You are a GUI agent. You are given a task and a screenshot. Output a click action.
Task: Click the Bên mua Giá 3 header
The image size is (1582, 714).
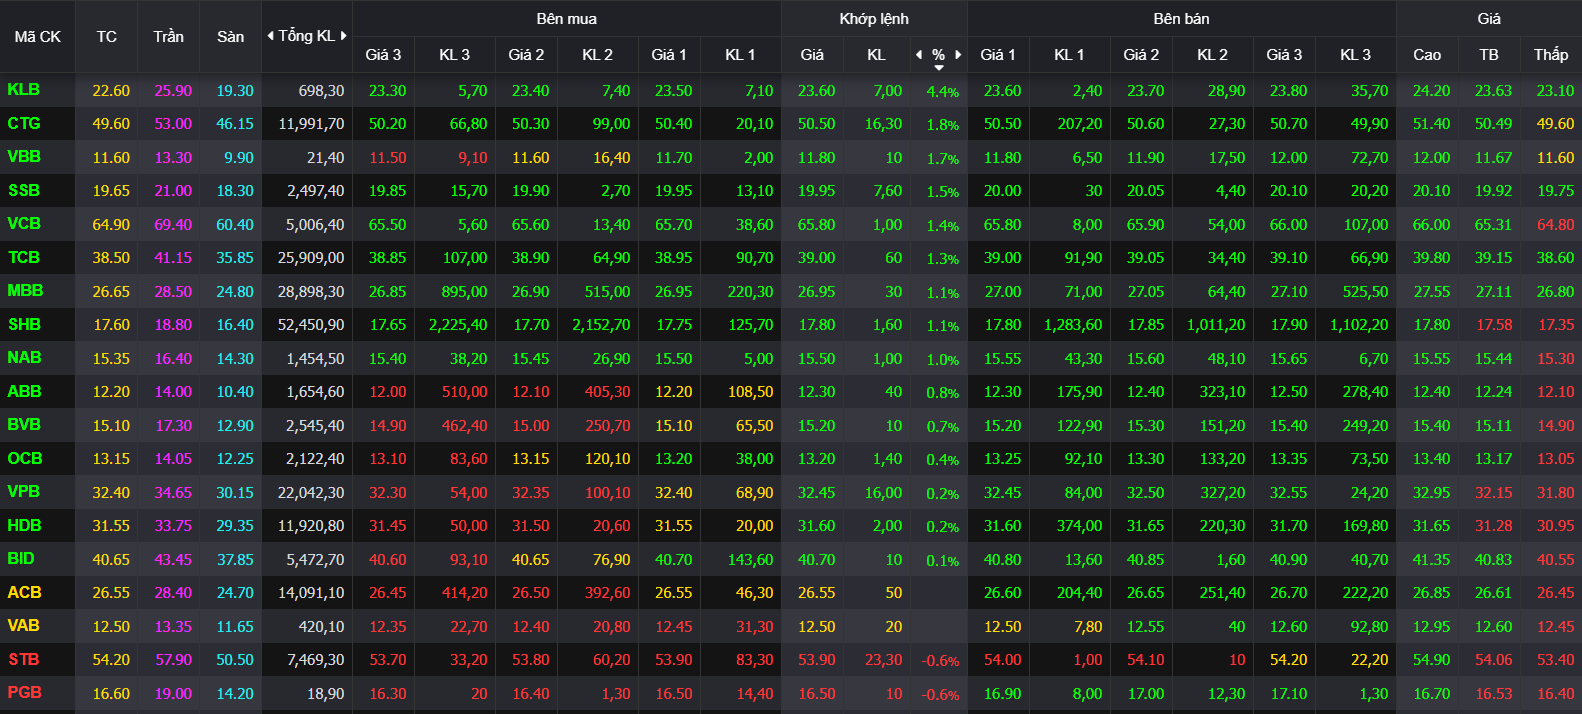coord(383,55)
